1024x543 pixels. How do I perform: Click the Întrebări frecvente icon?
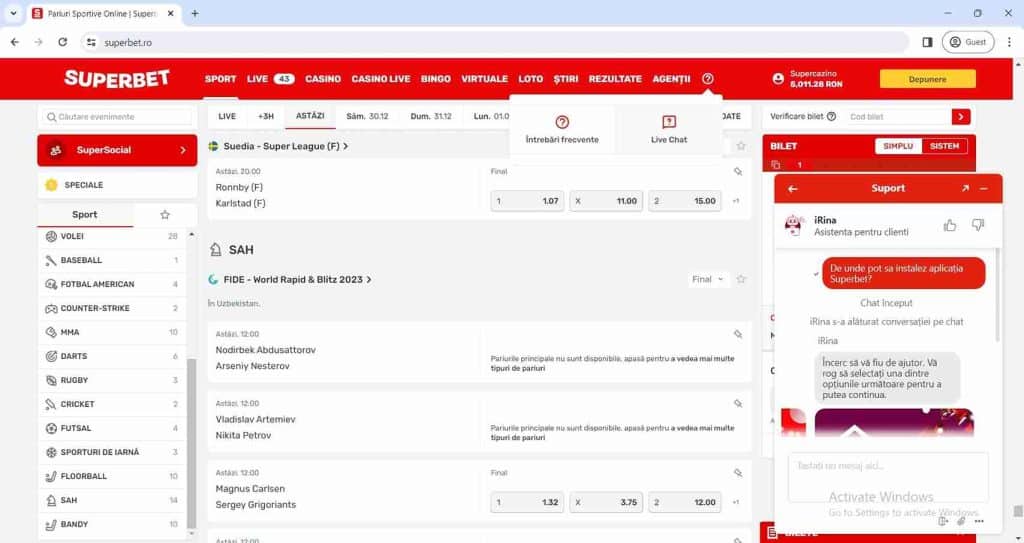[x=562, y=122]
